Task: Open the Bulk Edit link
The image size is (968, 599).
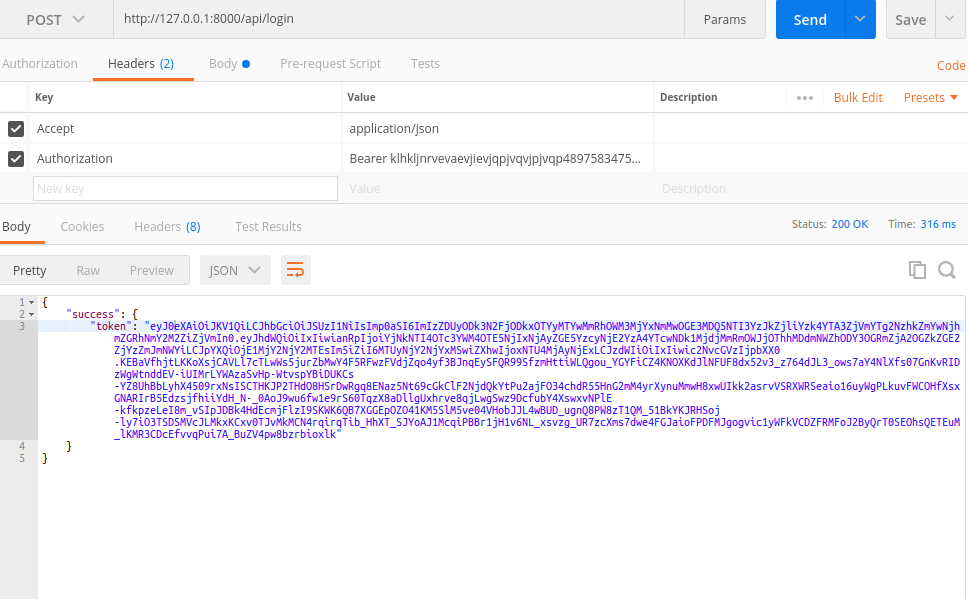Action: 858,98
